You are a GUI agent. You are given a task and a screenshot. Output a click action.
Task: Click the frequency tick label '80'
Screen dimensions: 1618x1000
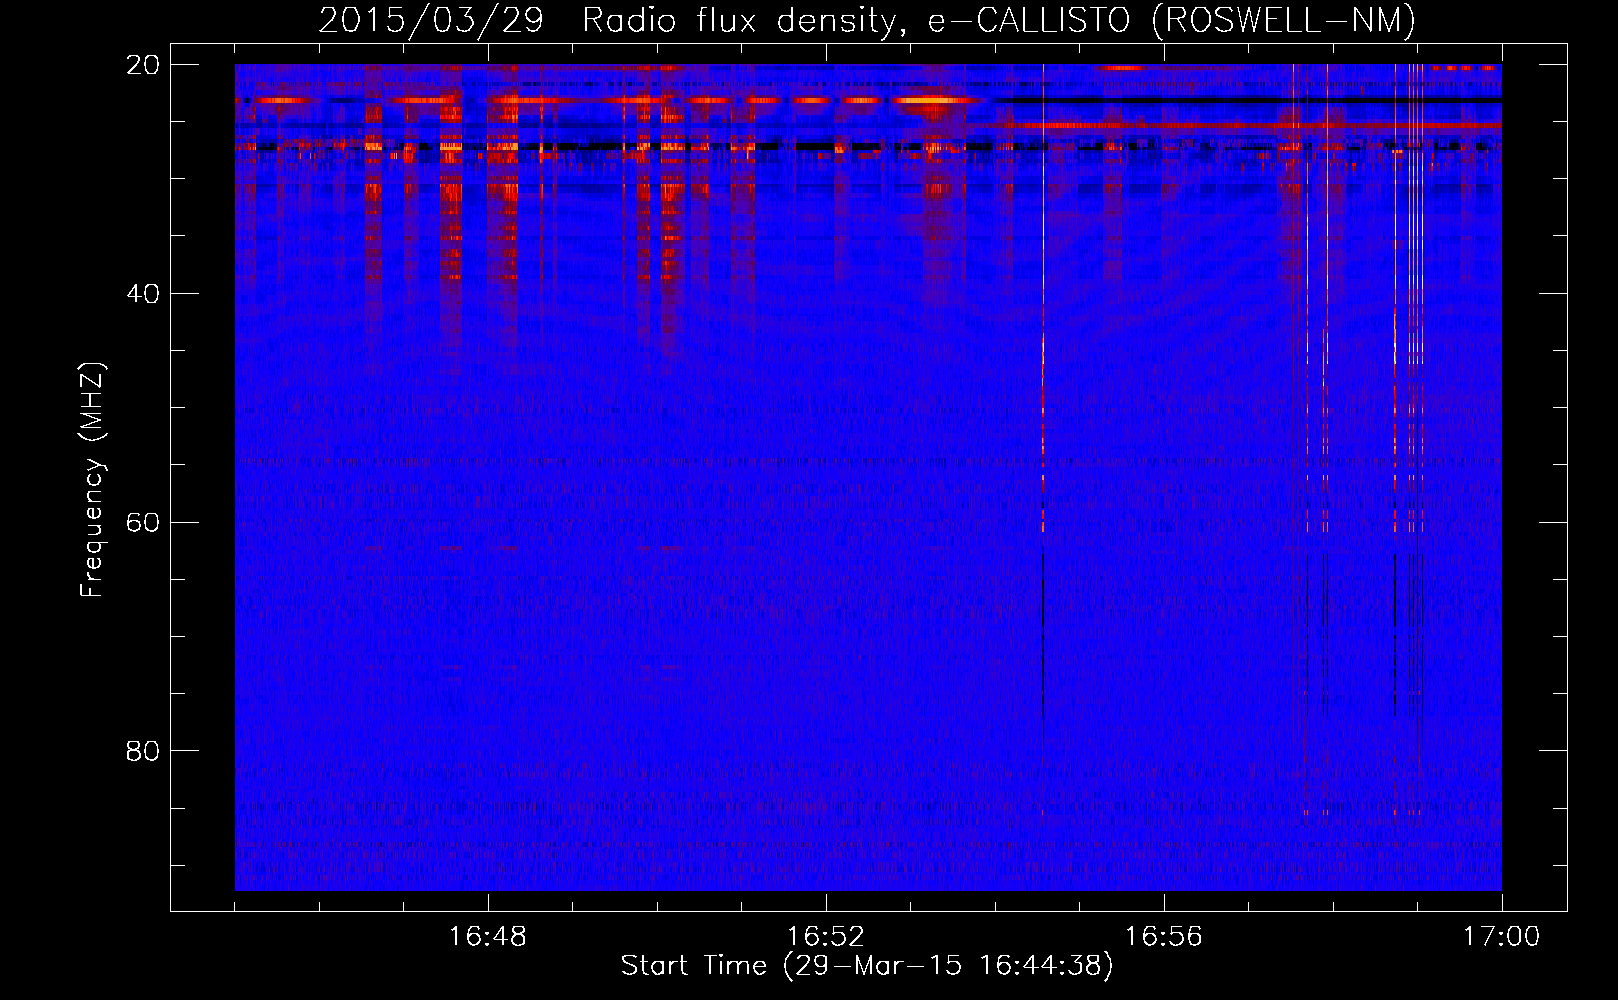point(143,751)
